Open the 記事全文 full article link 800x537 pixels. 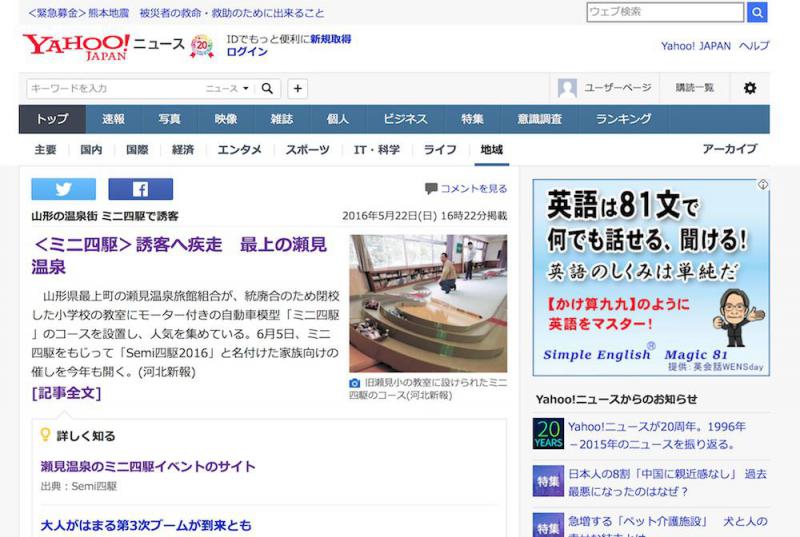(x=66, y=393)
